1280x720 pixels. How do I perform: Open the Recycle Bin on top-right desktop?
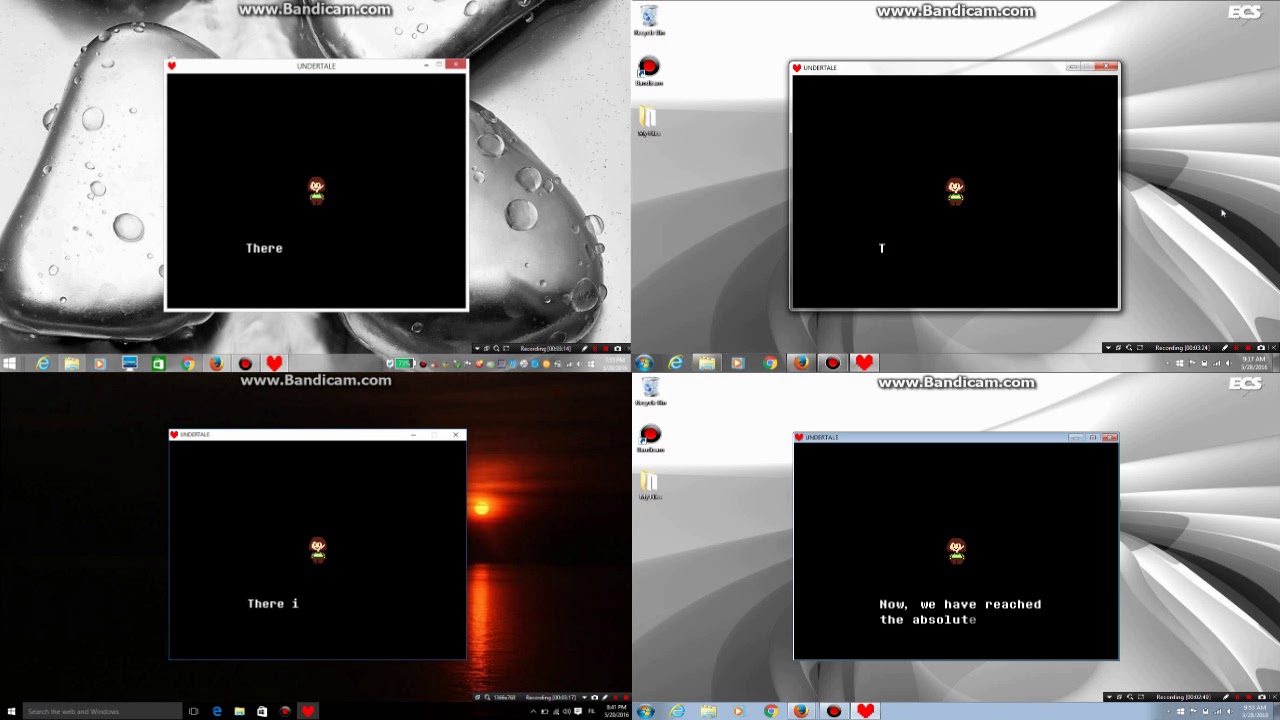pyautogui.click(x=649, y=20)
